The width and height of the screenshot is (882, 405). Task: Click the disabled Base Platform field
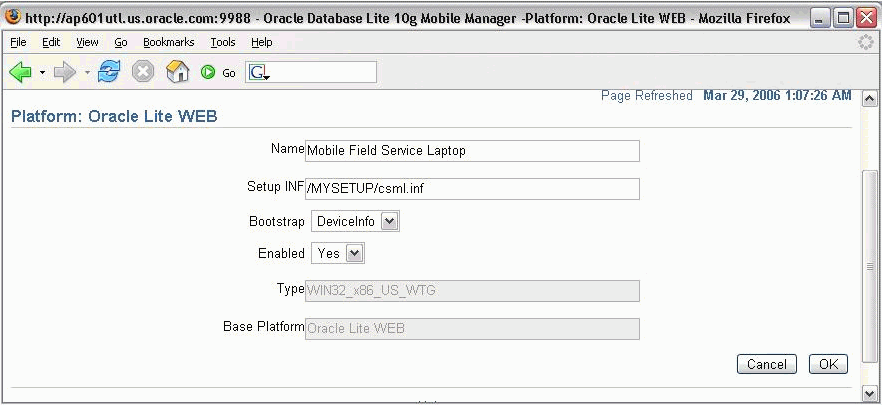click(472, 329)
